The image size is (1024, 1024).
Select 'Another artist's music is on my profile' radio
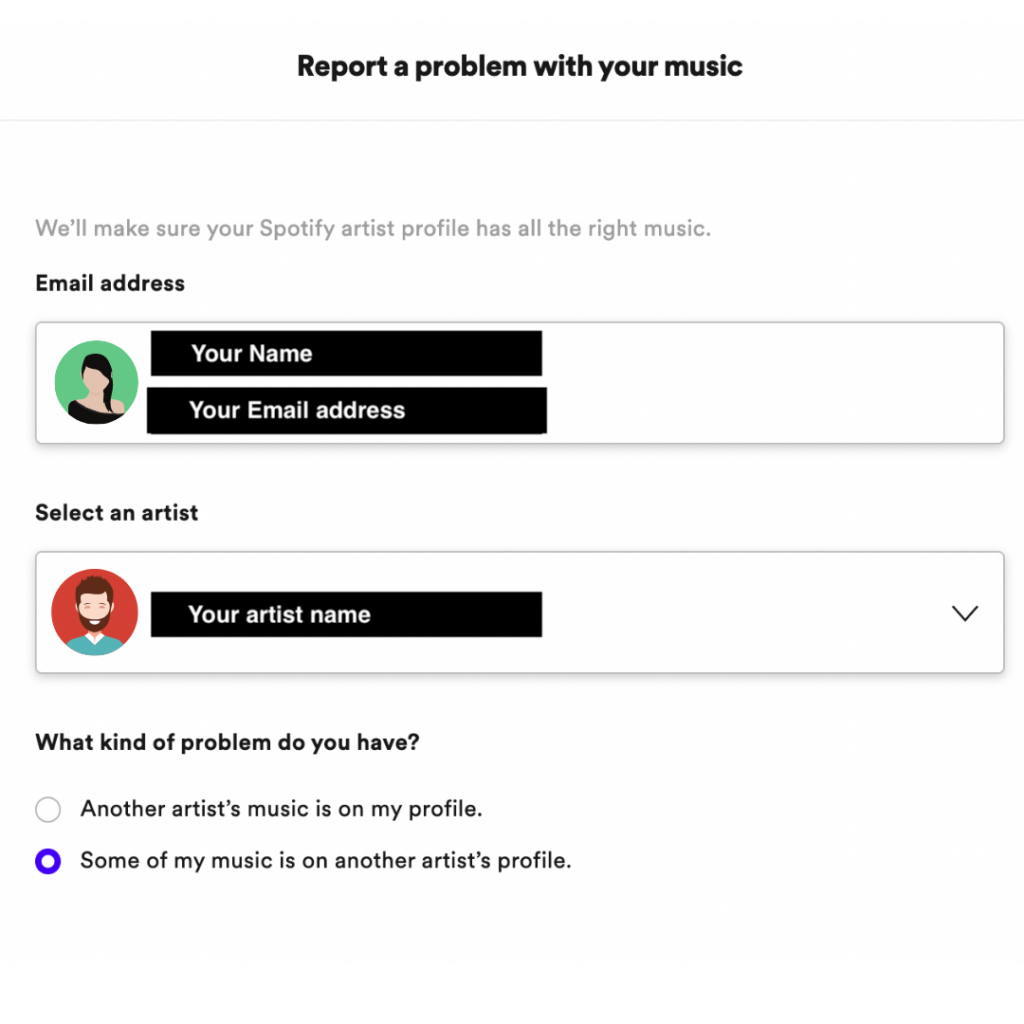point(48,809)
